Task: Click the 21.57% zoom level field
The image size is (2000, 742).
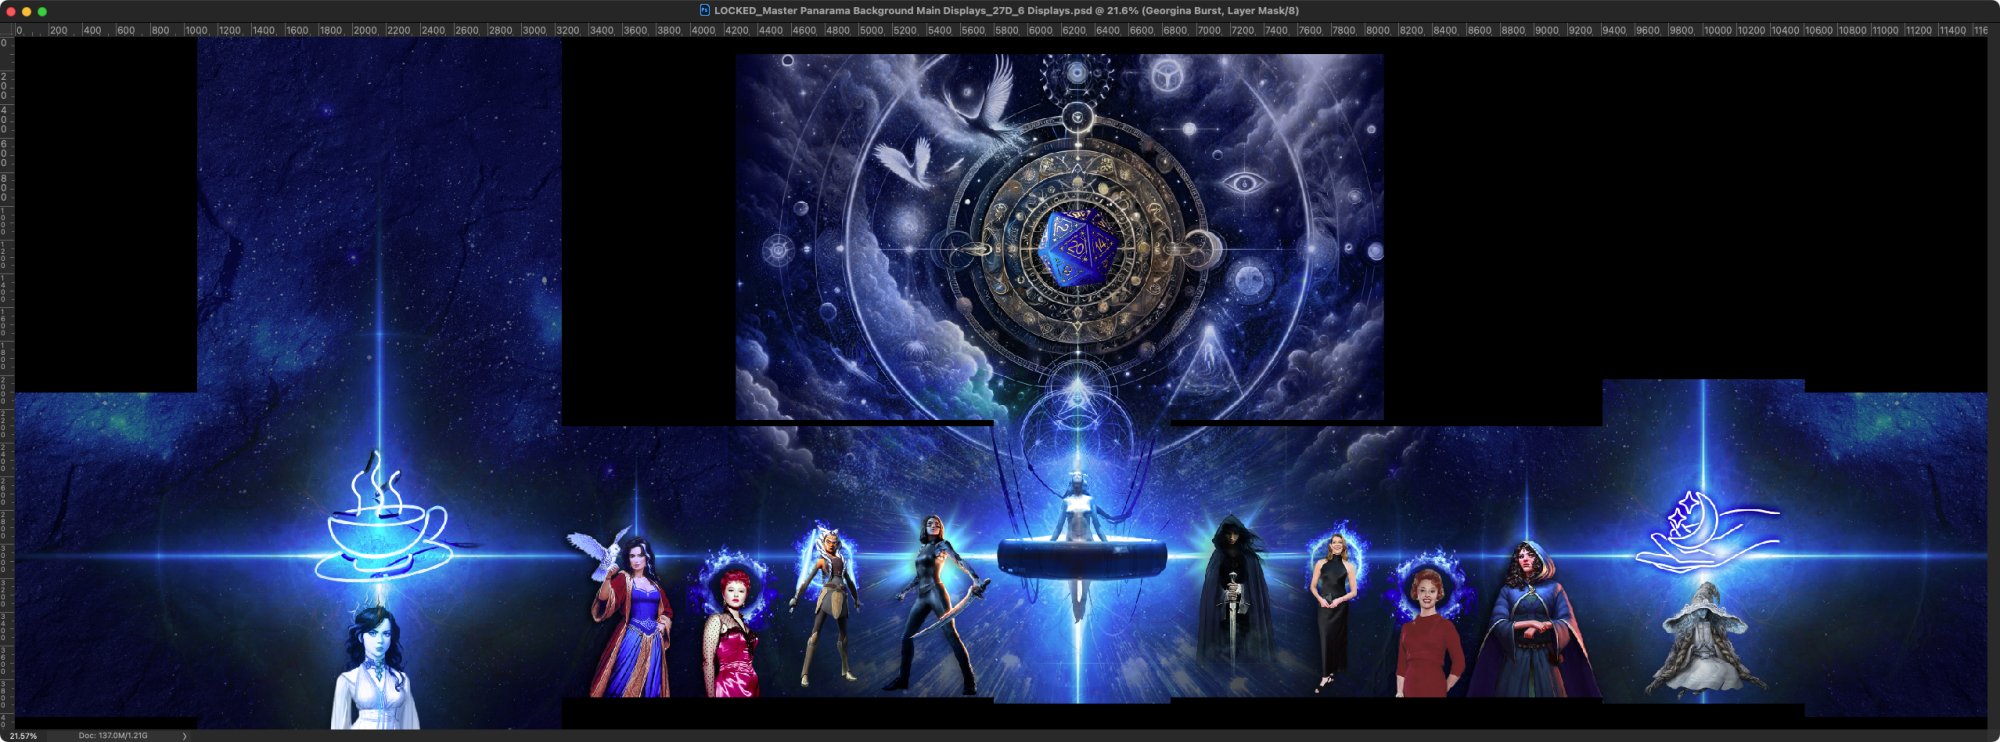Action: (x=23, y=736)
